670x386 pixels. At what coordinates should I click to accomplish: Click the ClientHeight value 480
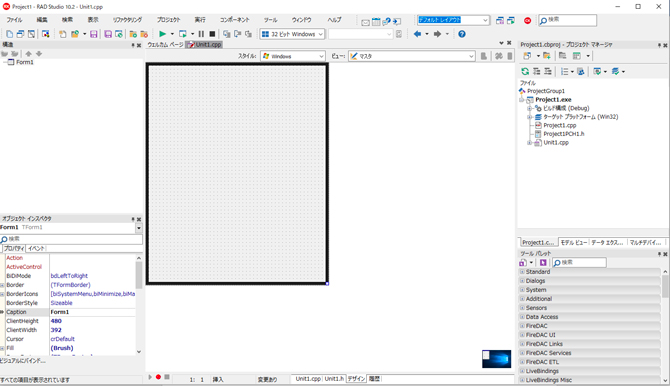pos(56,321)
